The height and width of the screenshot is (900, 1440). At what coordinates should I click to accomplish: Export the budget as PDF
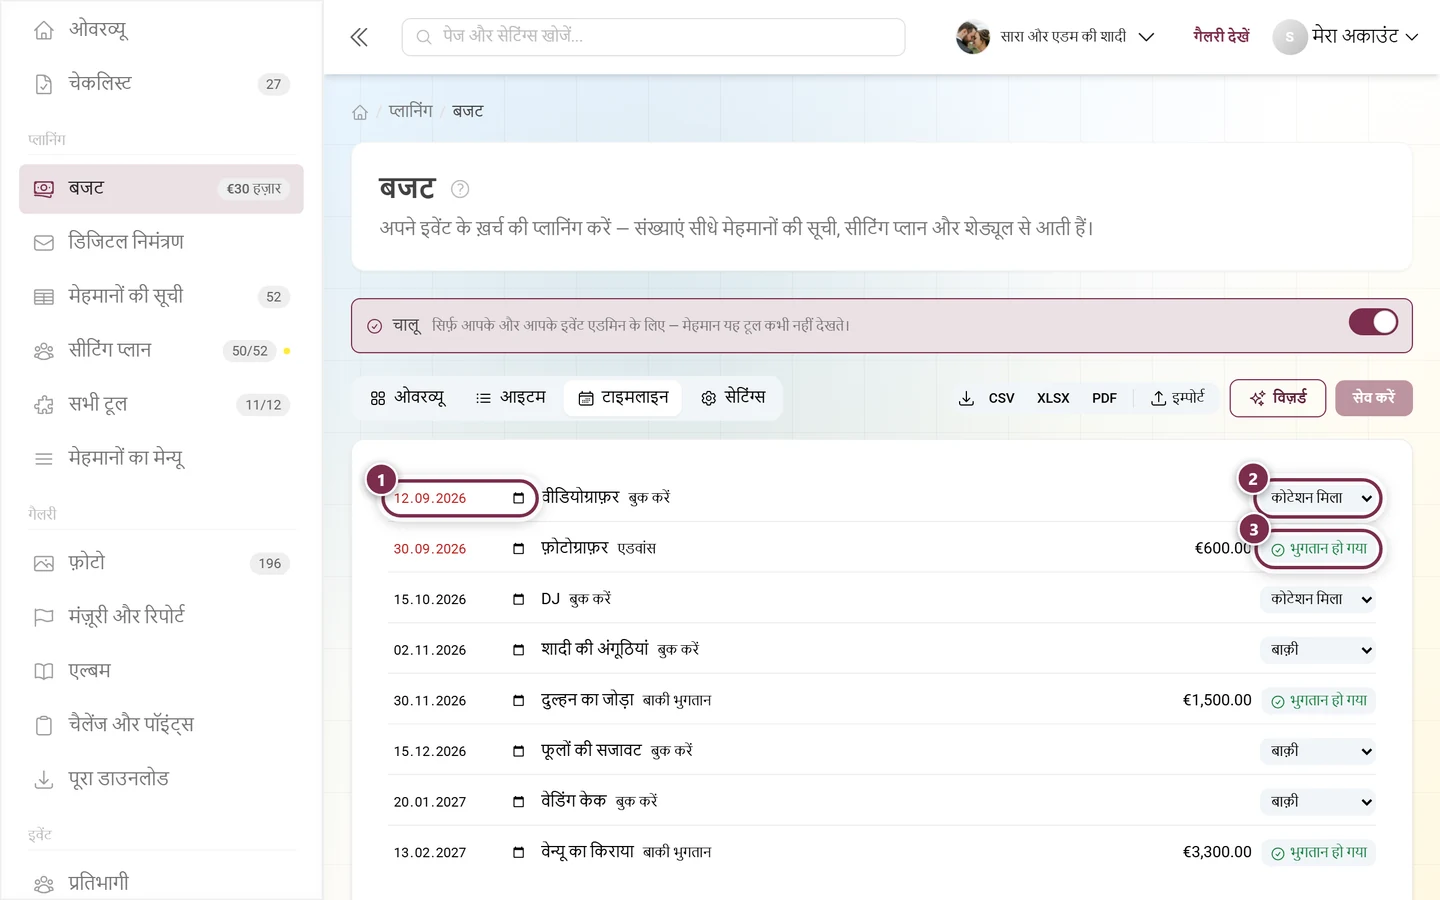tap(1104, 398)
